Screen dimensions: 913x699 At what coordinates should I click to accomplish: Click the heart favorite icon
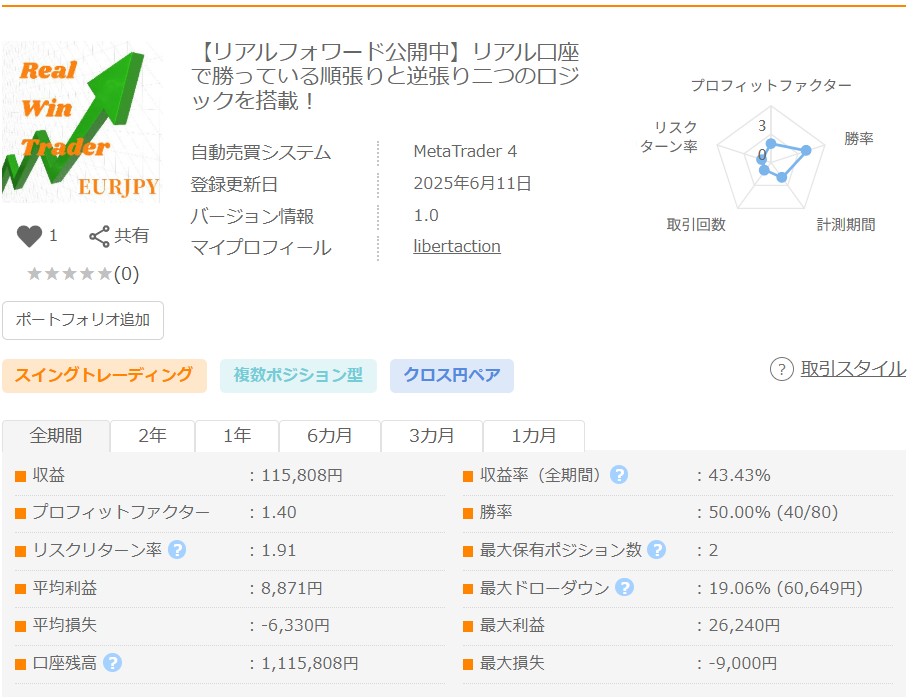(x=30, y=236)
